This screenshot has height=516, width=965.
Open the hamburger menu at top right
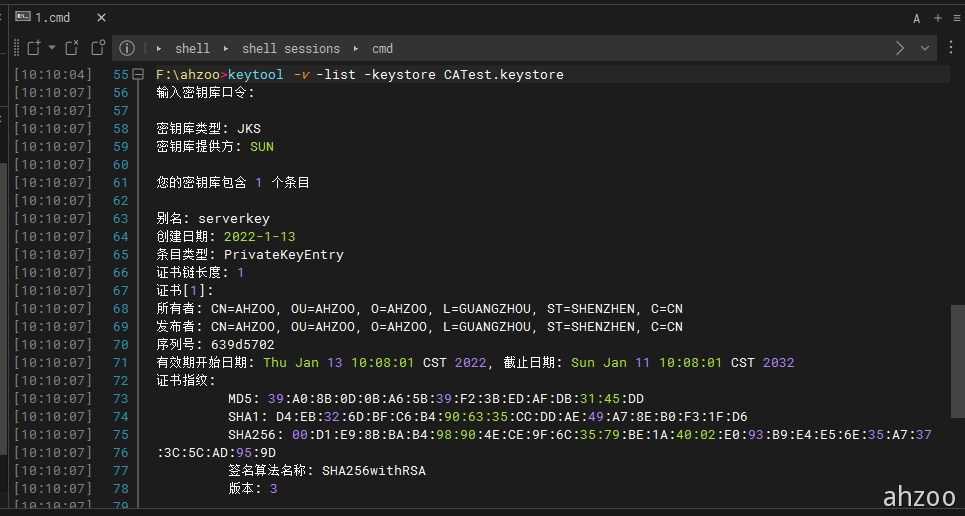coord(955,18)
